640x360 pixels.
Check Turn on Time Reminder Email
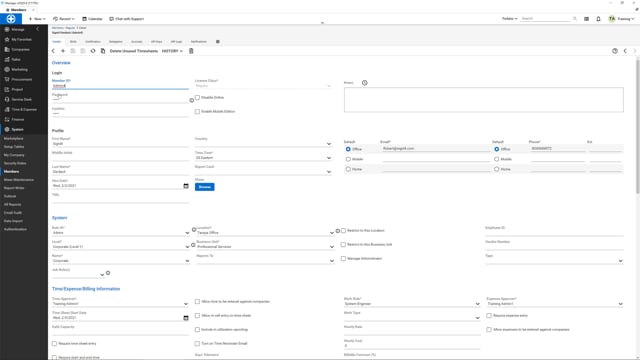pyautogui.click(x=197, y=343)
